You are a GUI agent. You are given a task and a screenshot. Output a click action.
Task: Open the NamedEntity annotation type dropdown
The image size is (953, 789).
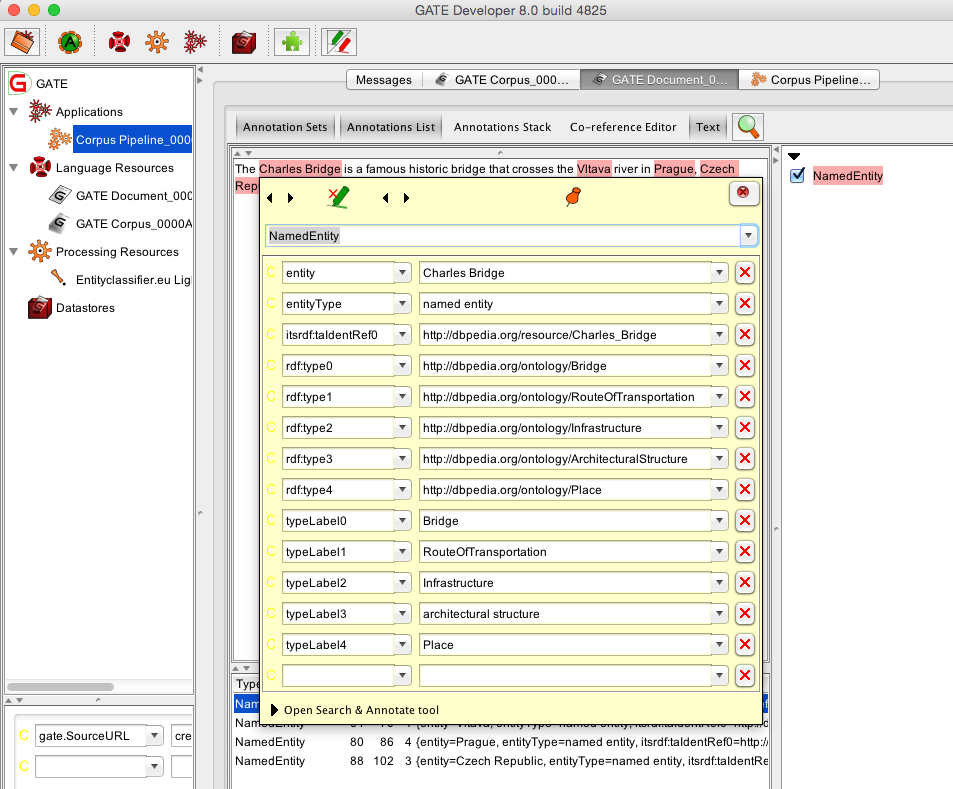click(x=748, y=235)
